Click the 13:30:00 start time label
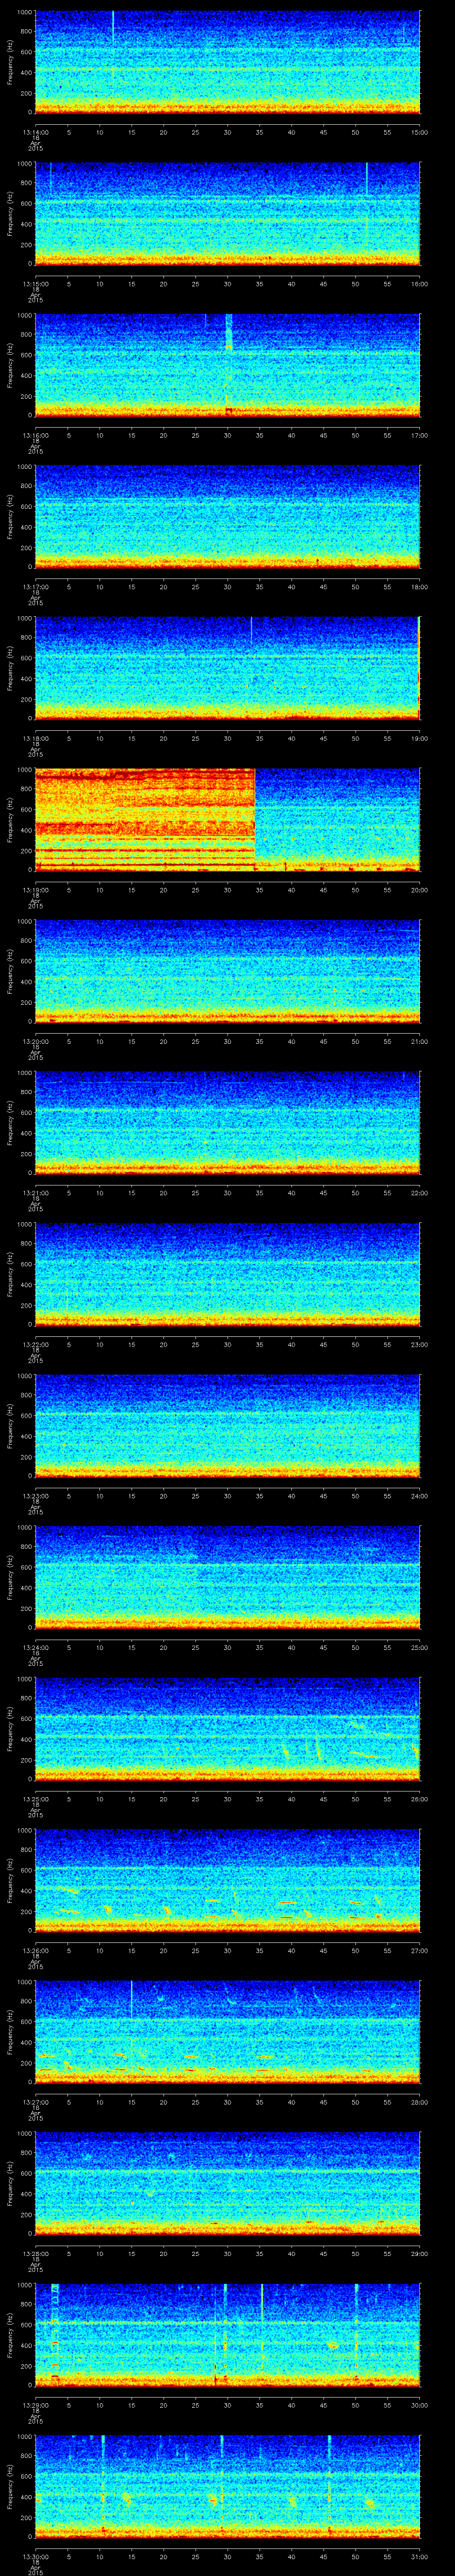Image resolution: width=455 pixels, height=2576 pixels. [35, 2556]
